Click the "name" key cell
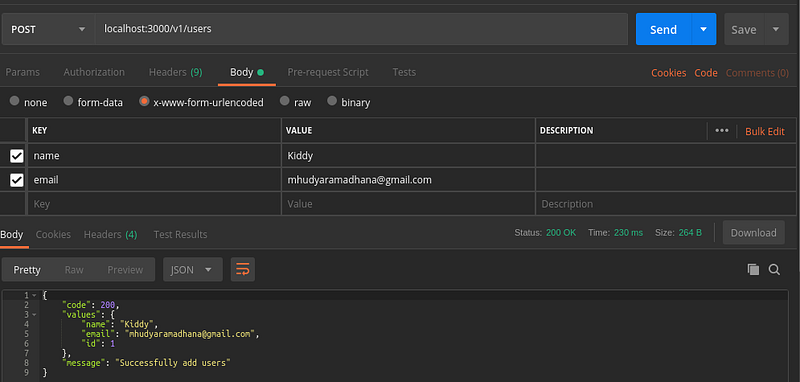The height and width of the screenshot is (382, 800). (x=154, y=156)
